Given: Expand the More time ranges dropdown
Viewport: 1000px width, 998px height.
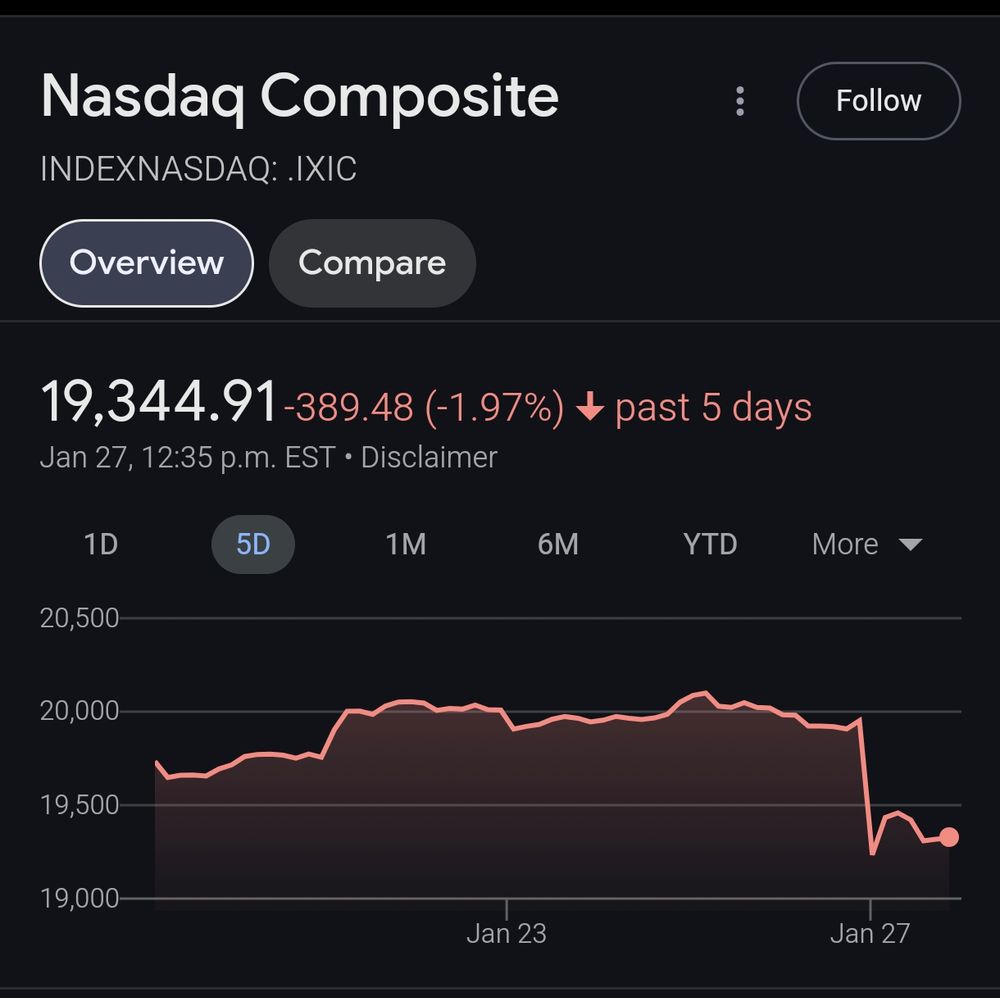Looking at the screenshot, I should coord(866,545).
